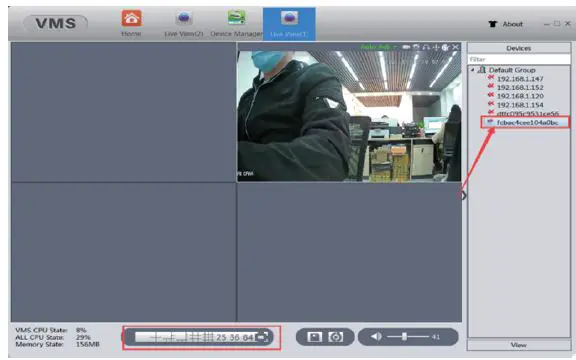Click the save view floppy icon
Screen dimensions: 576x360
[314, 337]
